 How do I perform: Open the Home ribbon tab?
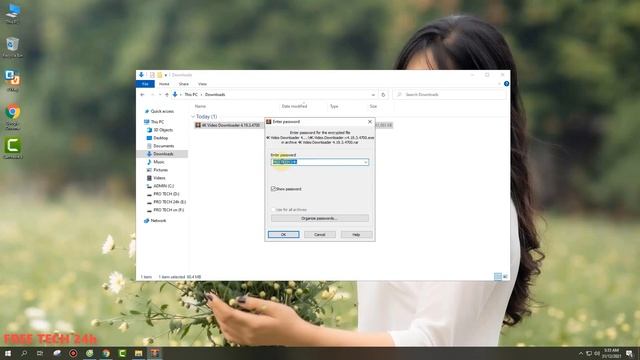(164, 84)
